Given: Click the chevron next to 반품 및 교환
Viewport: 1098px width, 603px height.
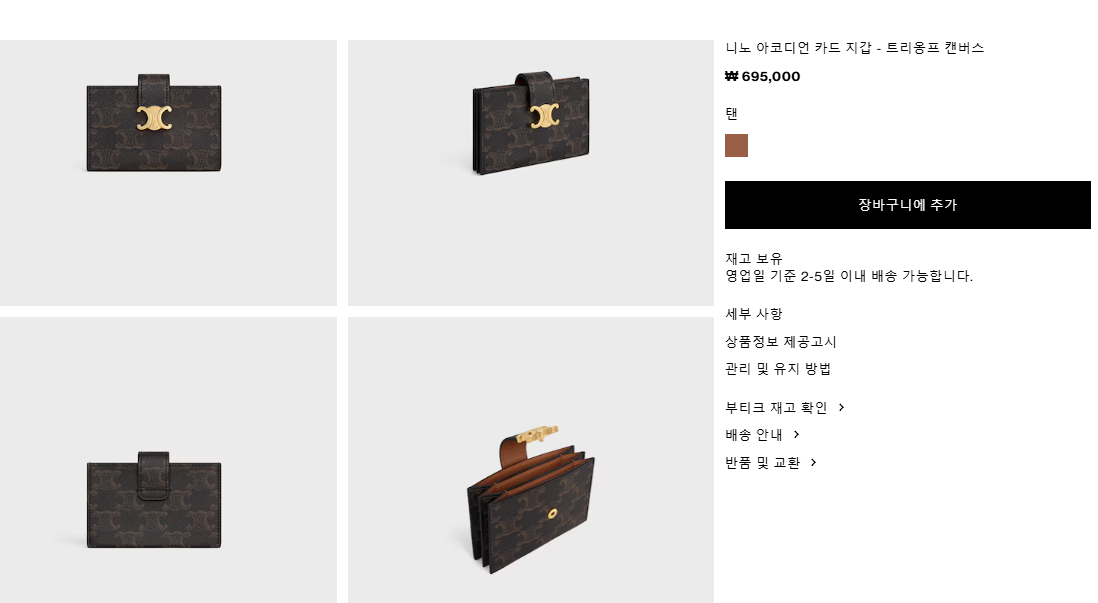Looking at the screenshot, I should 814,462.
